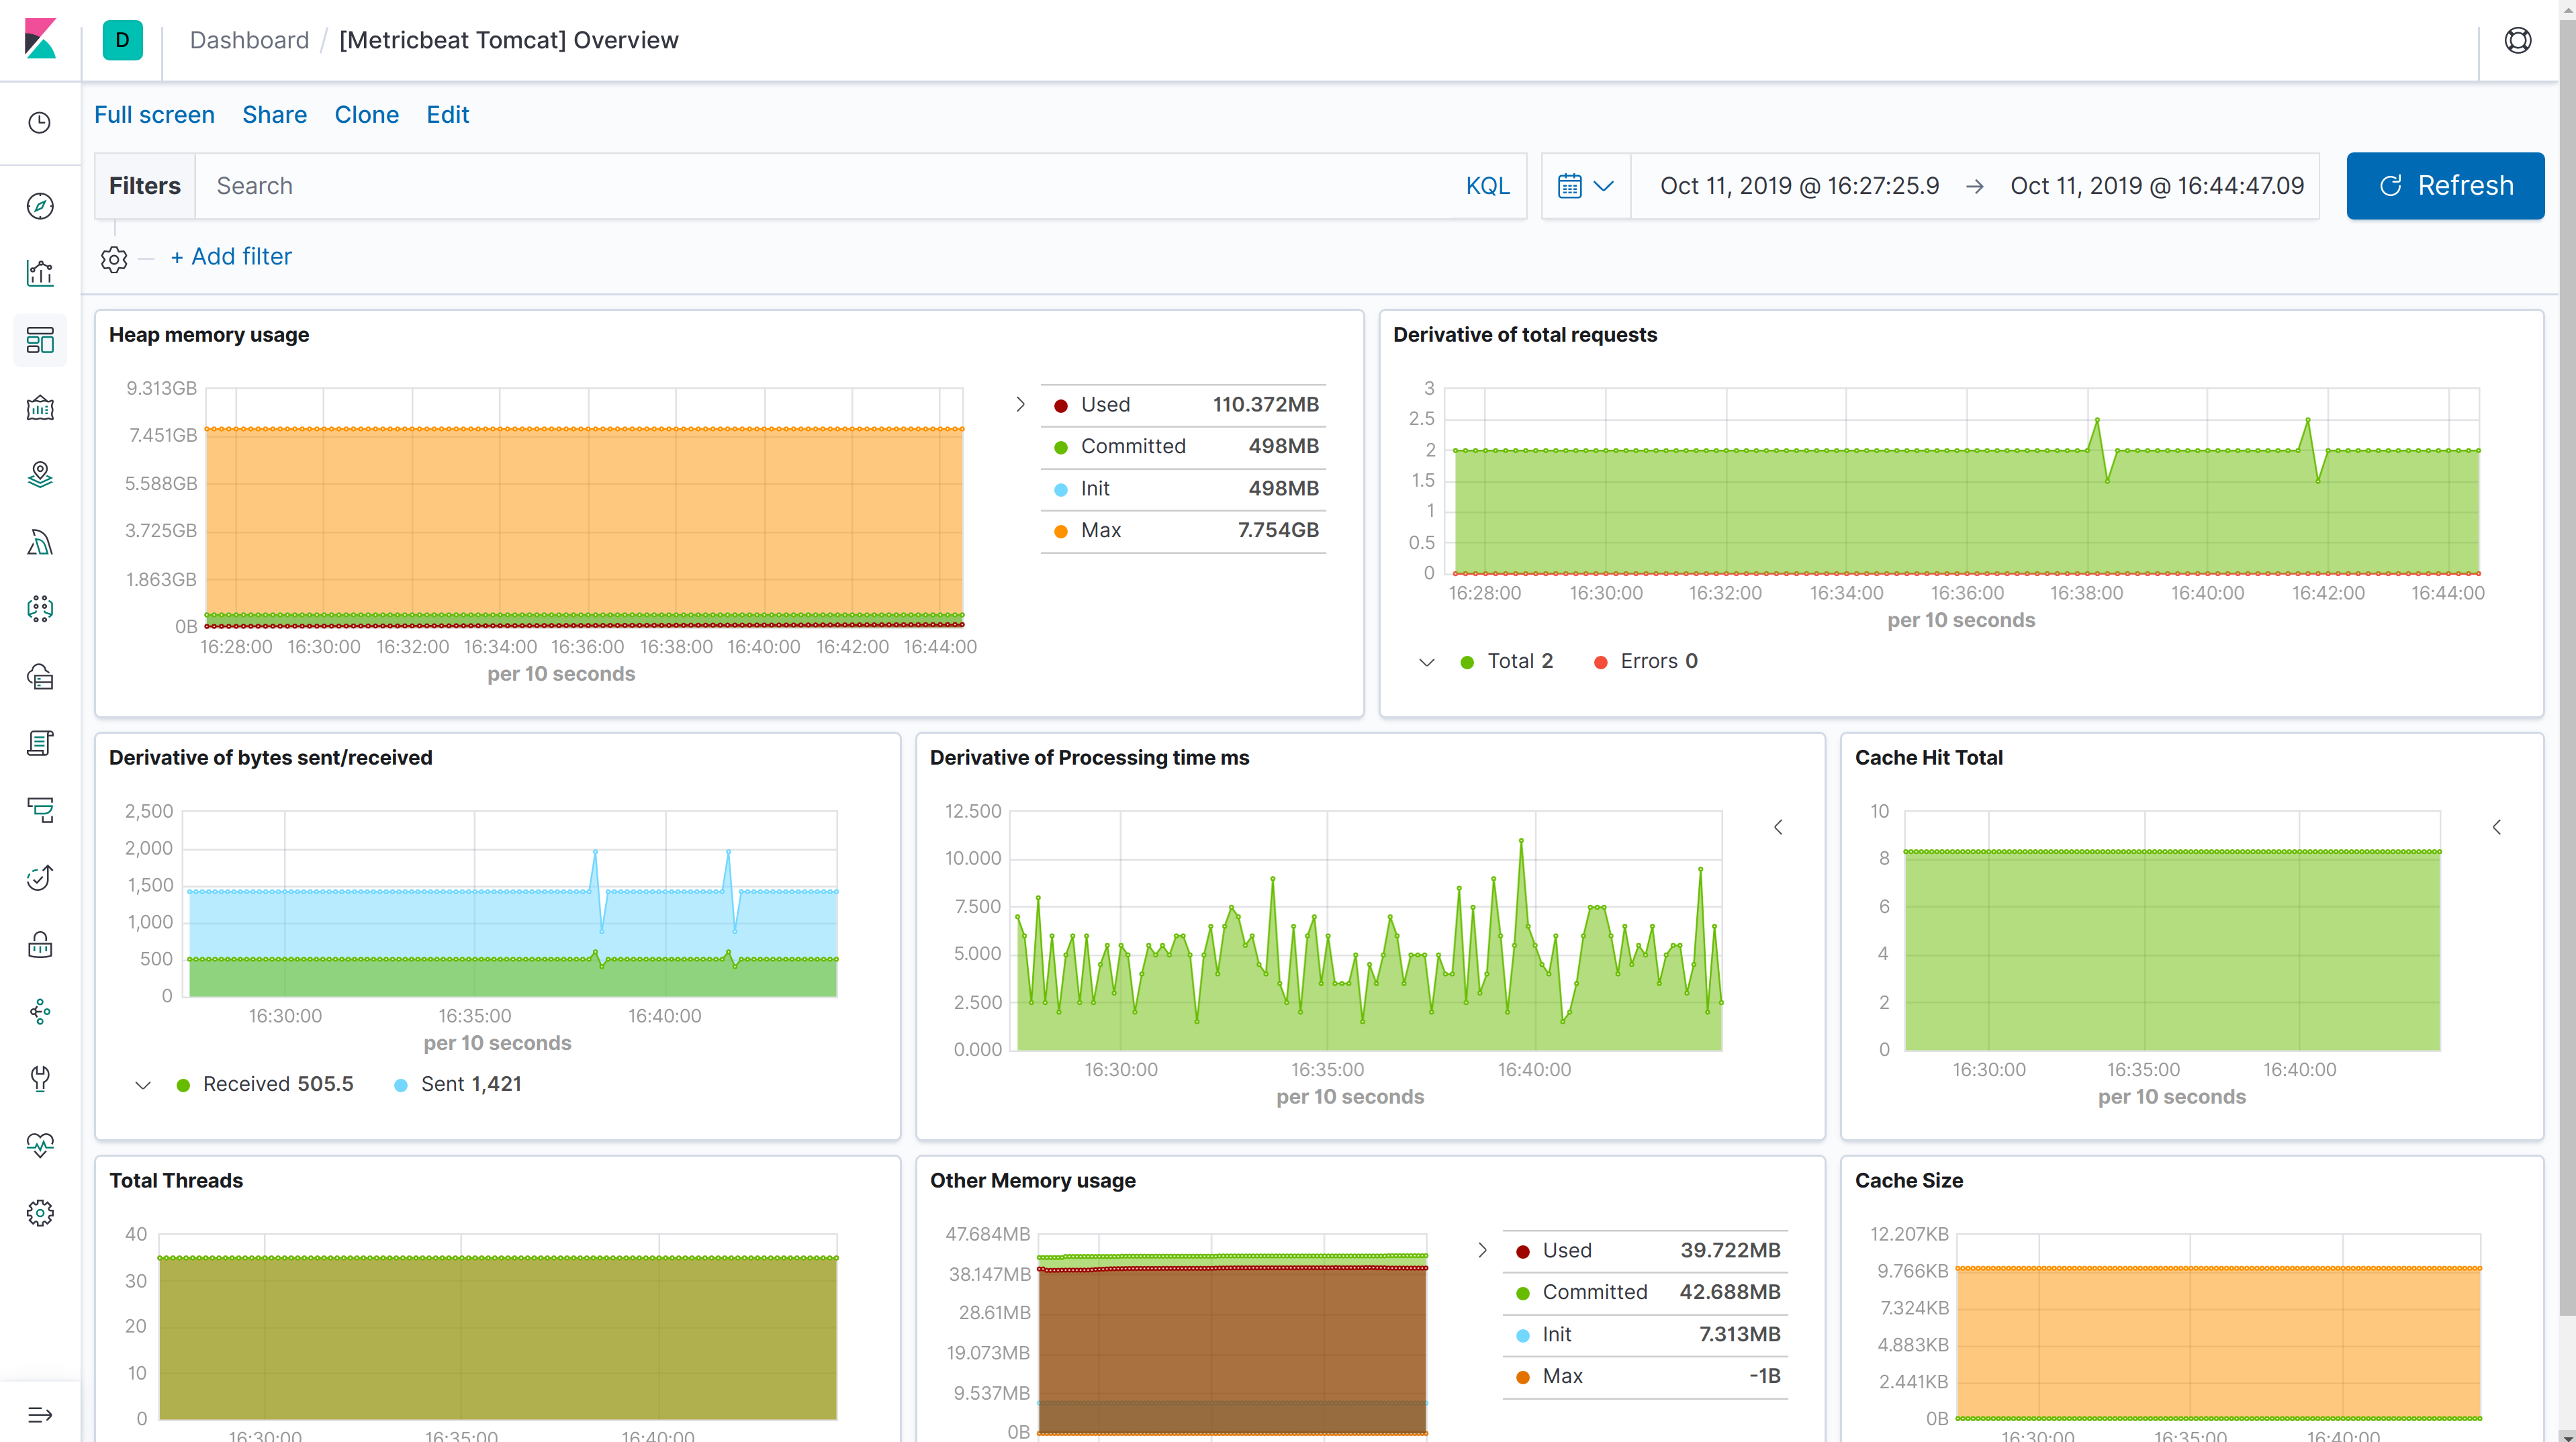Open the Maps sidebar icon
The width and height of the screenshot is (2576, 1442).
coord(40,474)
